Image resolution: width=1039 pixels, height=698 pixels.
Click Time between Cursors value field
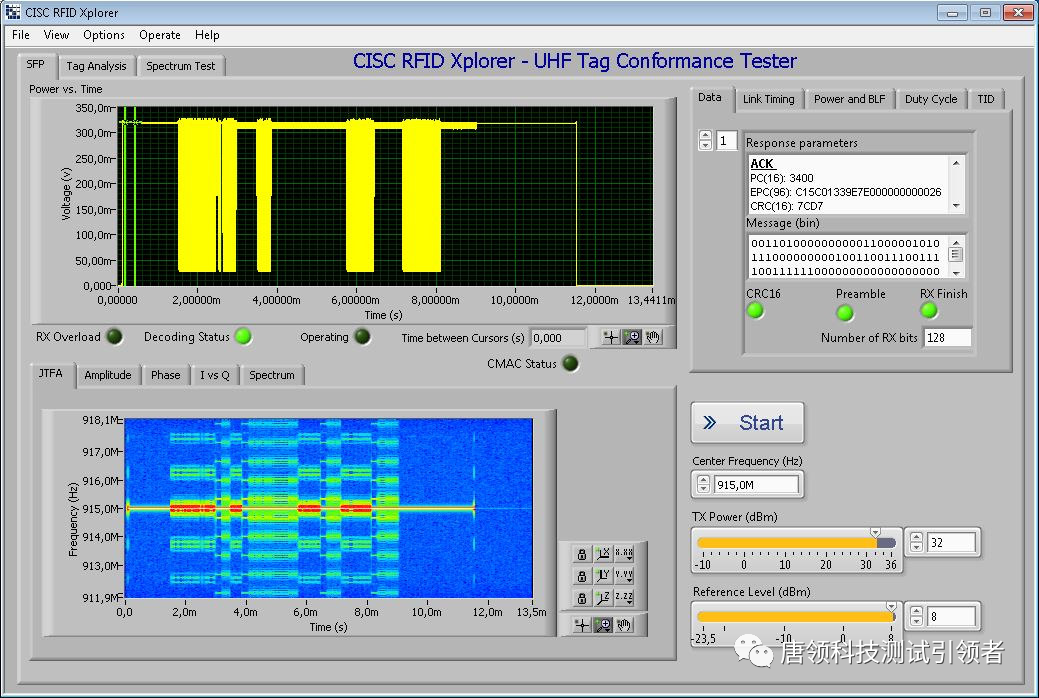558,337
